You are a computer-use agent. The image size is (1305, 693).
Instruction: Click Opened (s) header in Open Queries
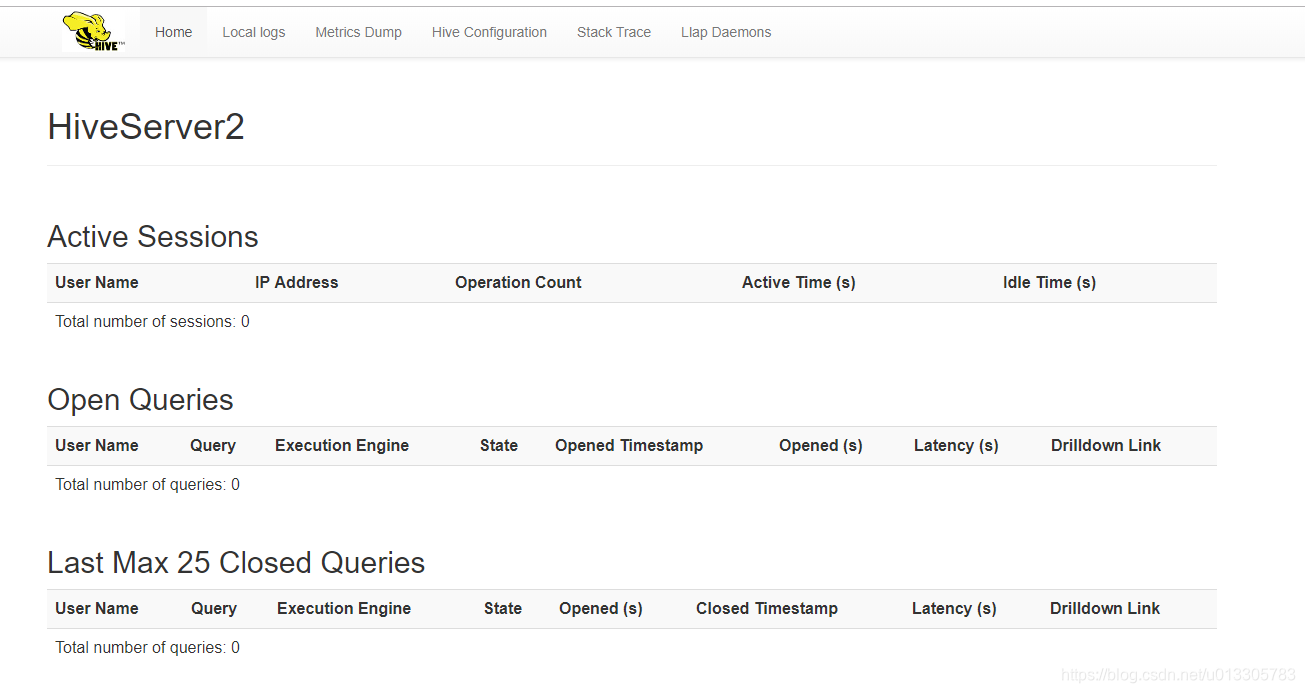pos(821,445)
